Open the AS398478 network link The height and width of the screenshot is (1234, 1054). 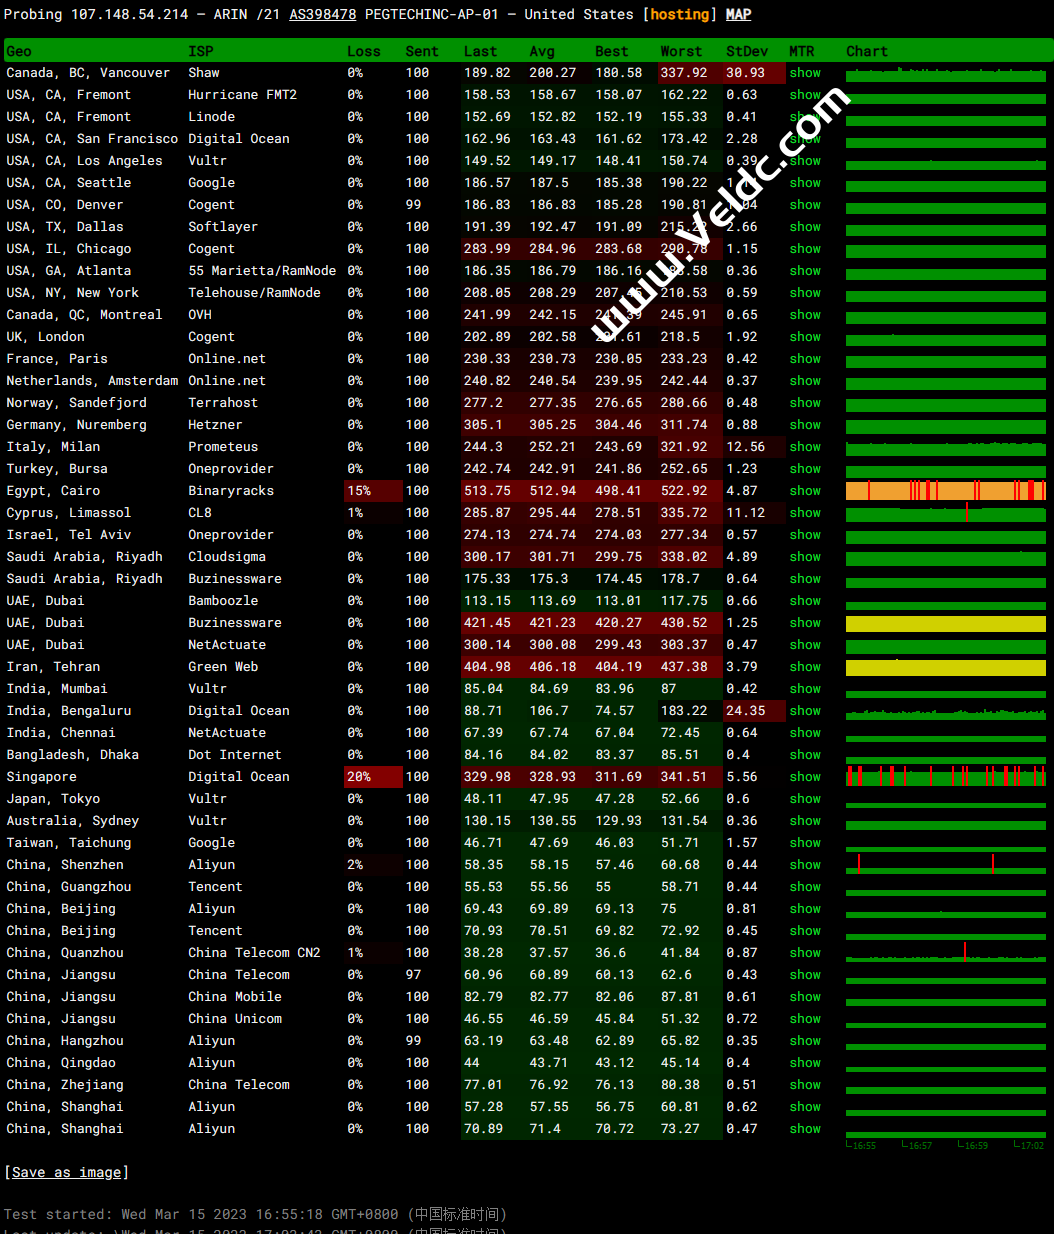tap(322, 15)
